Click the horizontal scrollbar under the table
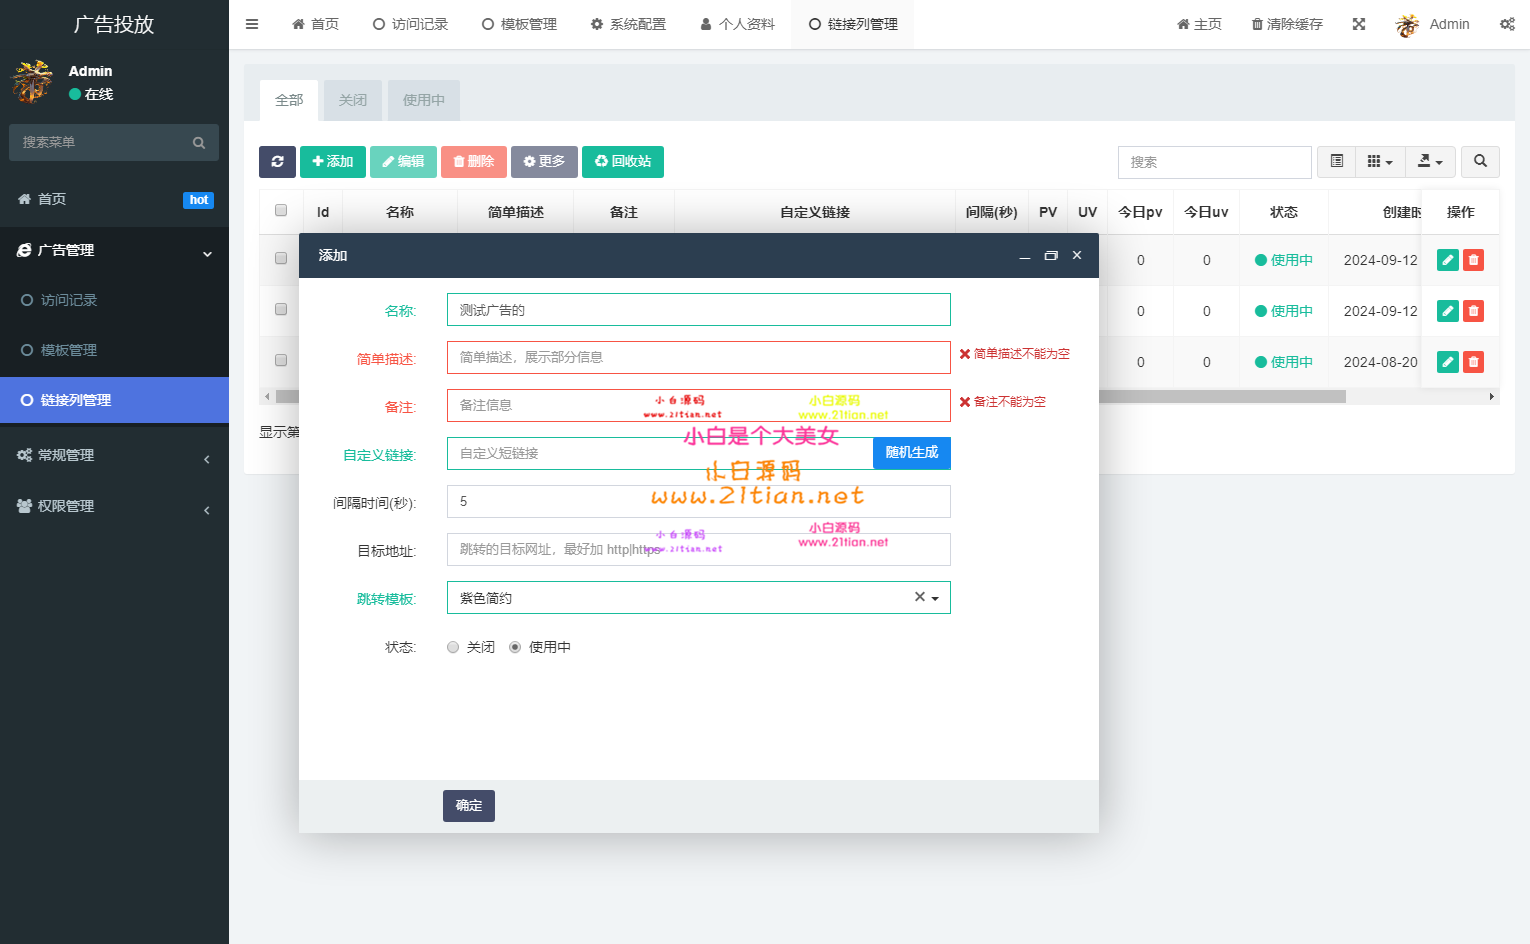The height and width of the screenshot is (944, 1530). pos(1220,397)
